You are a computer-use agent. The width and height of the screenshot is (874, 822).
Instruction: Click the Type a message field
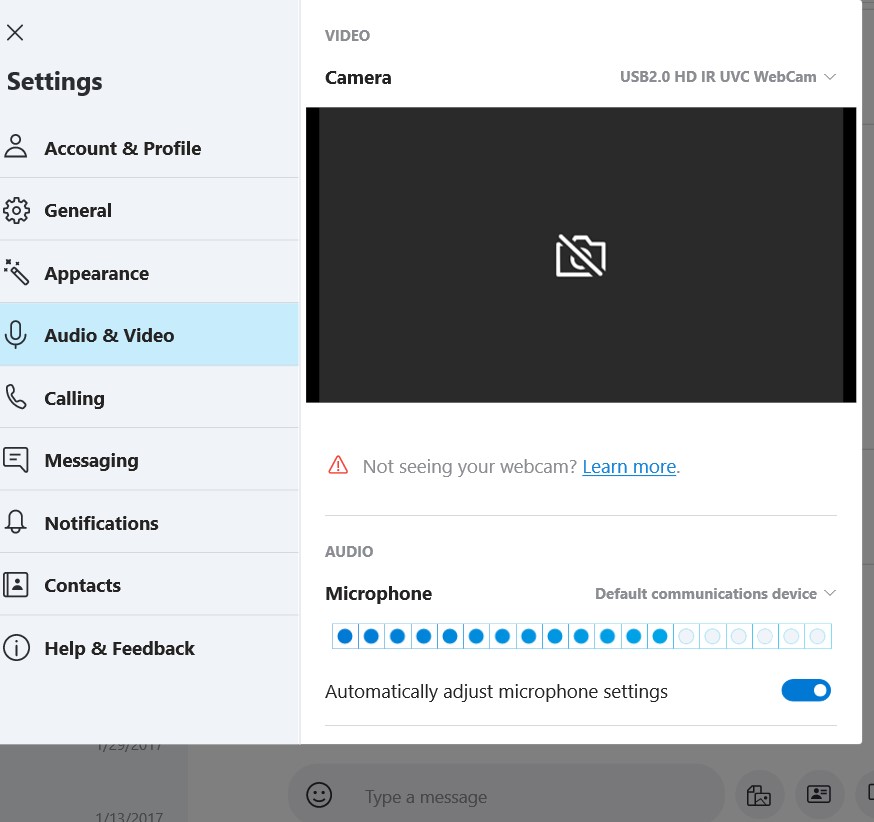[x=506, y=796]
